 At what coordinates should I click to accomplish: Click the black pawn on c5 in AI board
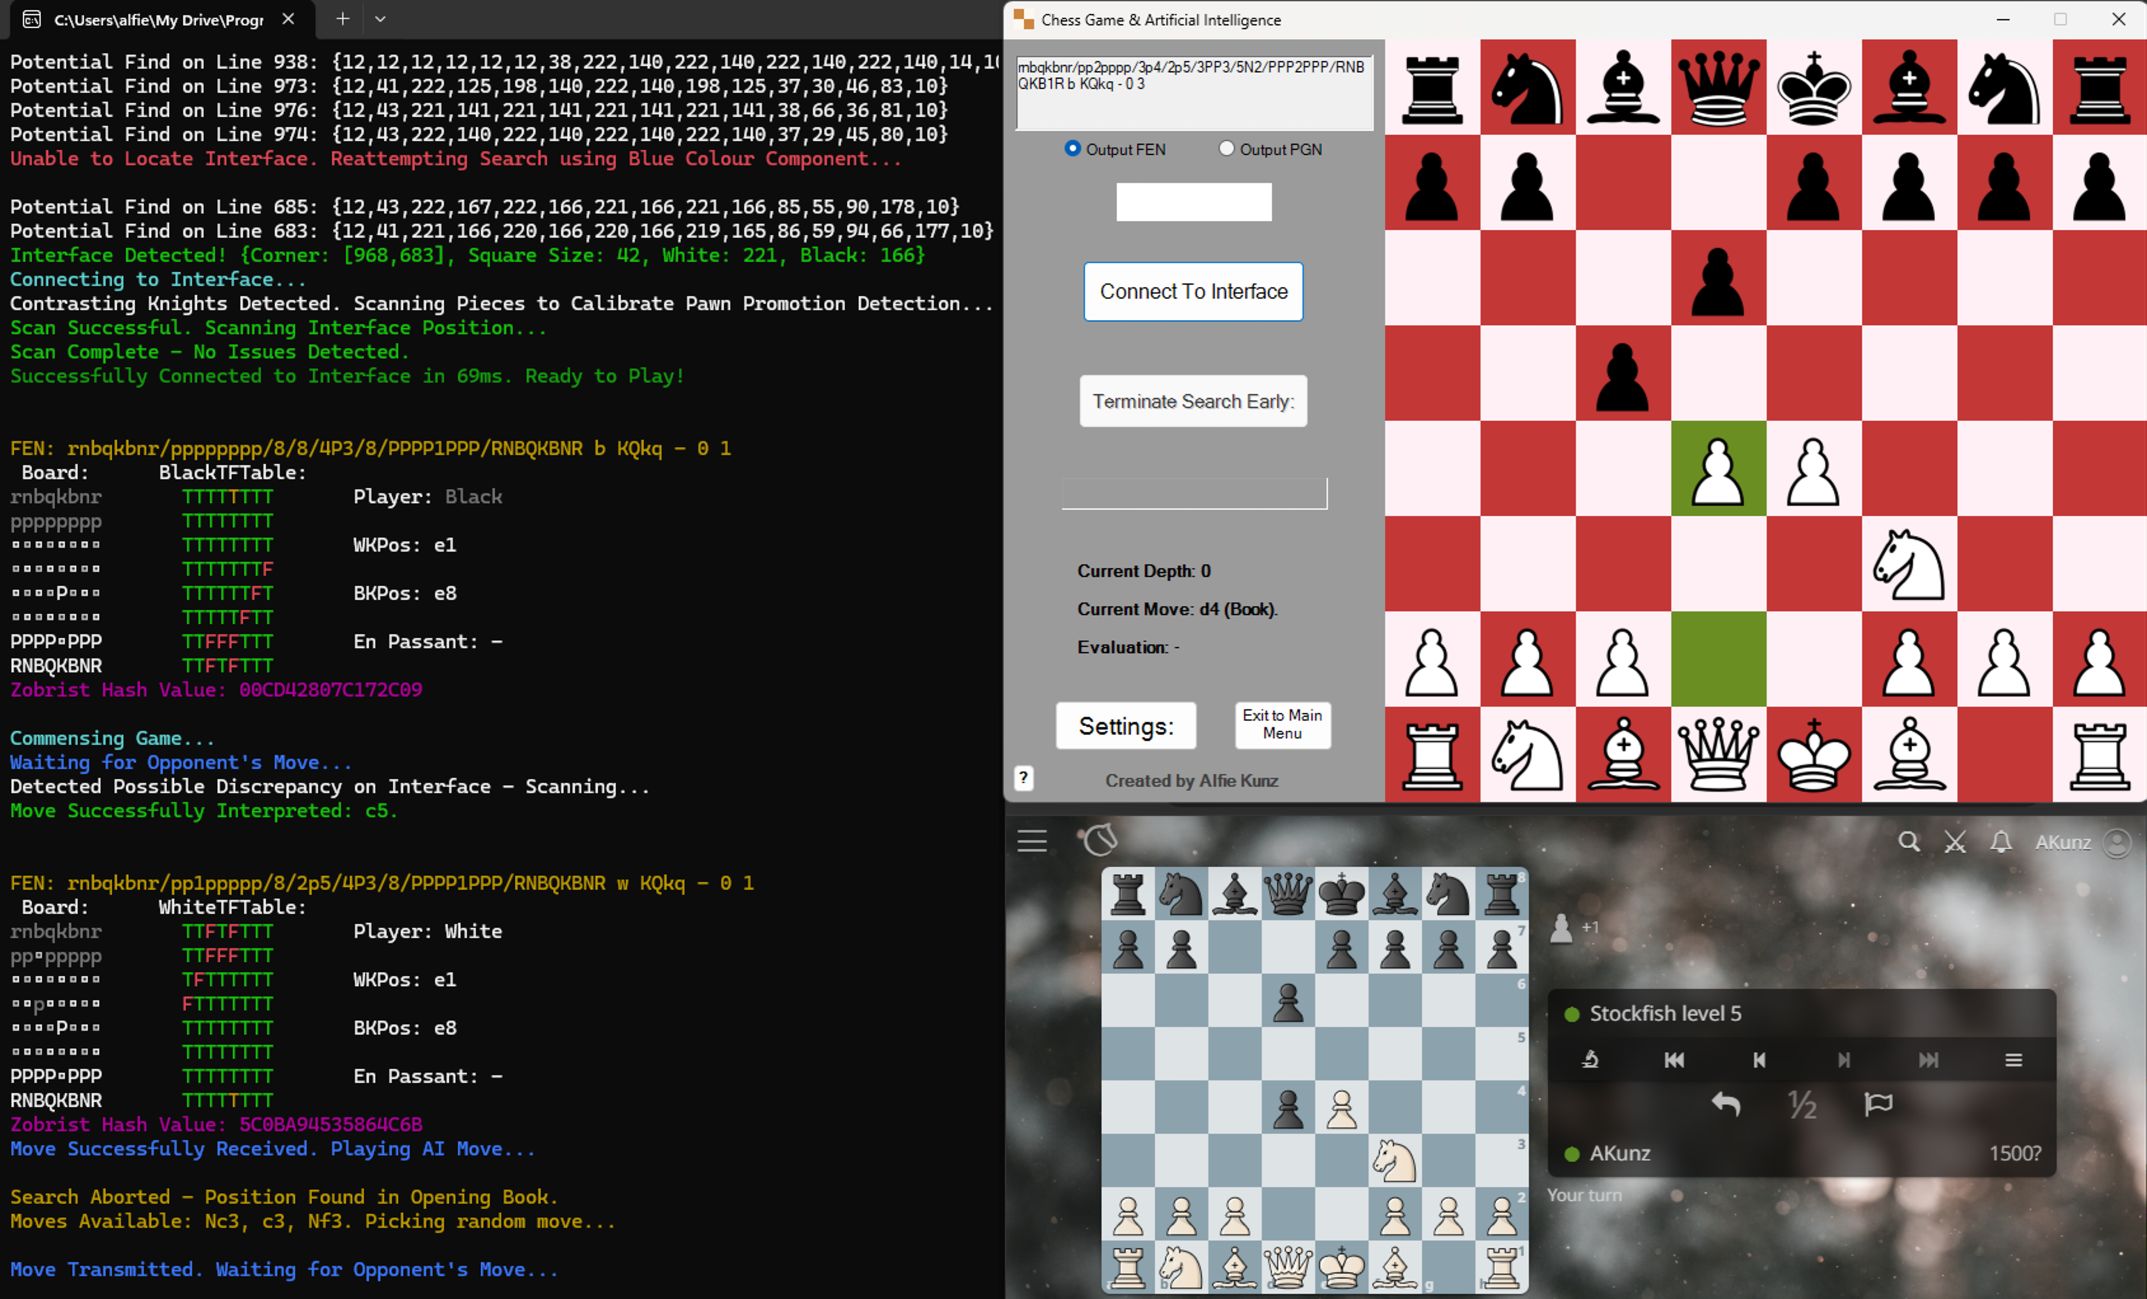(1622, 374)
